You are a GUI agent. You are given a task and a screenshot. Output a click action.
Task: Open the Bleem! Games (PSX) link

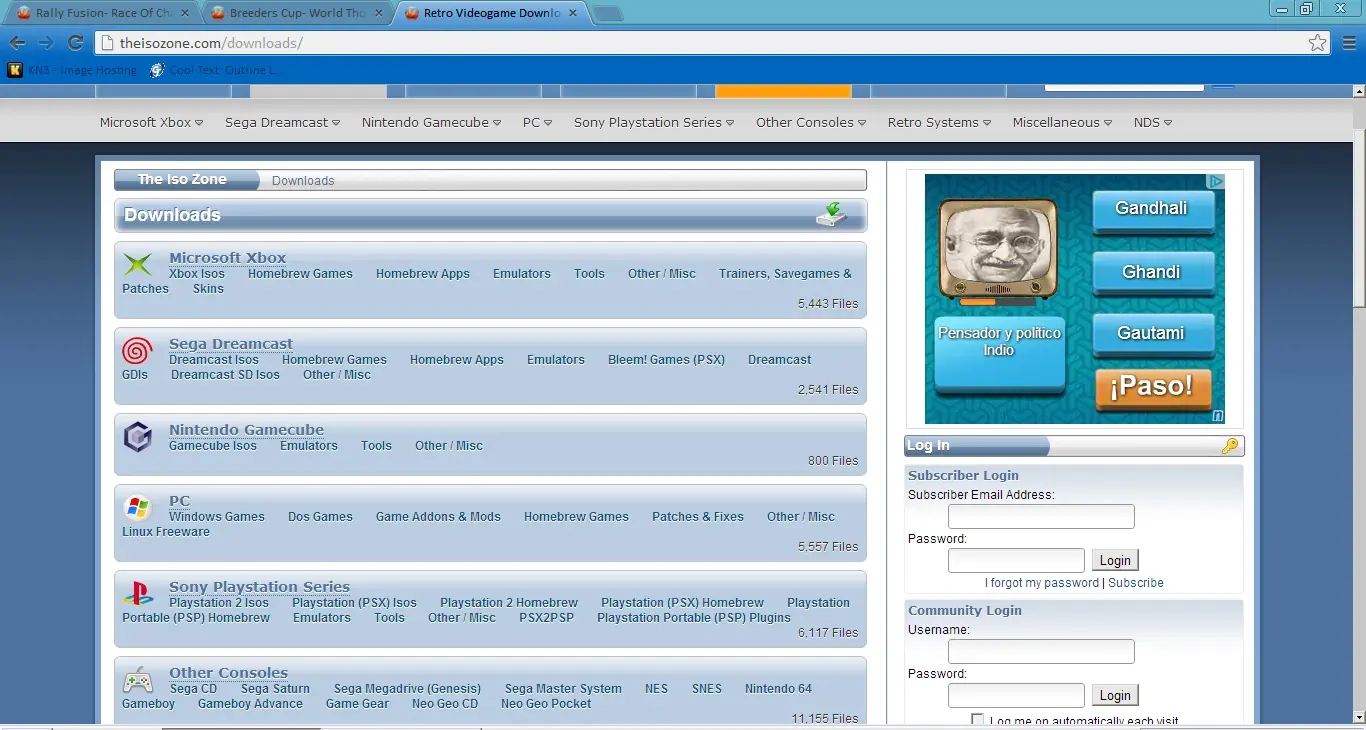click(666, 359)
